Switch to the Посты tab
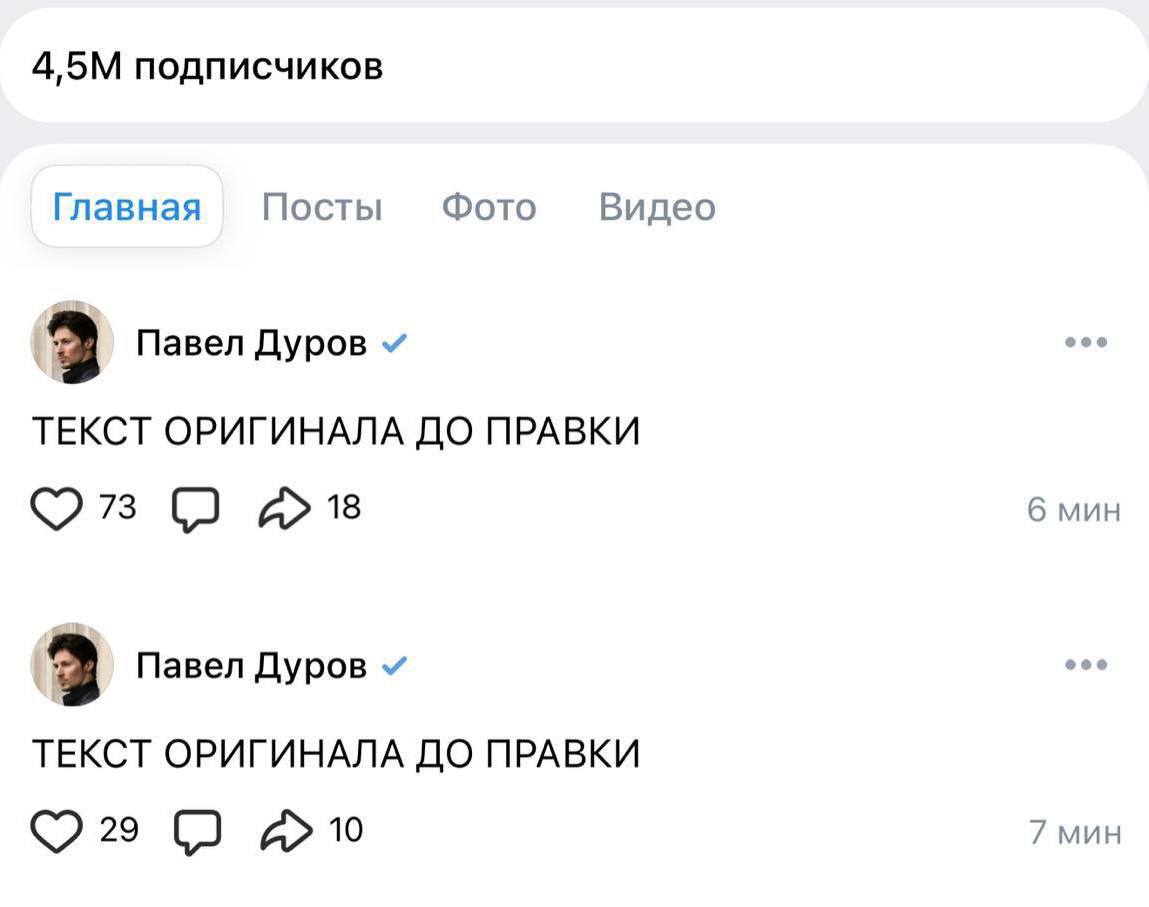The image size is (1149, 907). tap(322, 207)
